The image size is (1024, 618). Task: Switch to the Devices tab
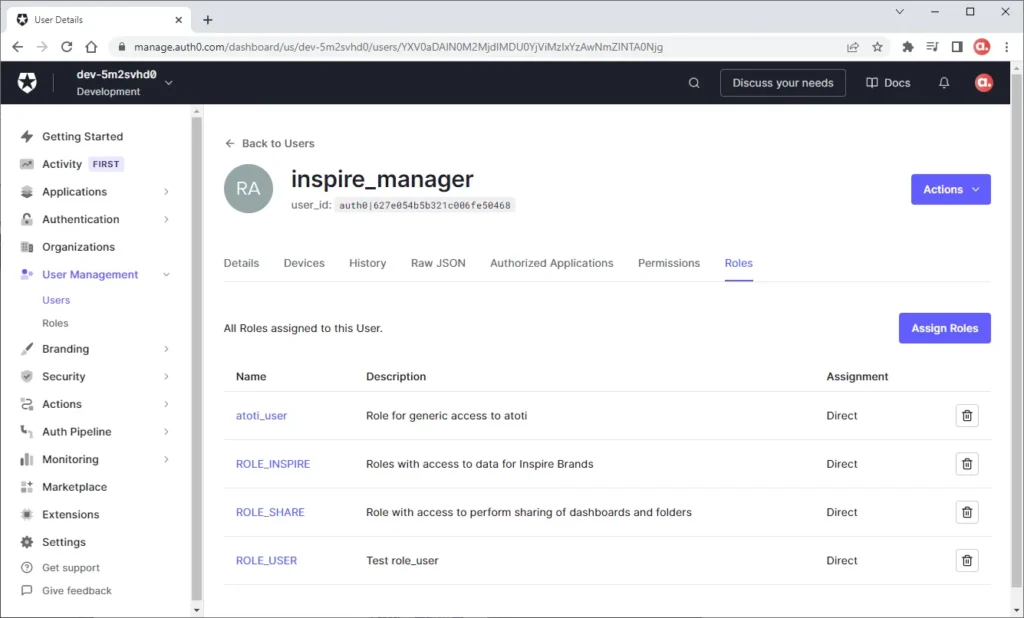[304, 263]
